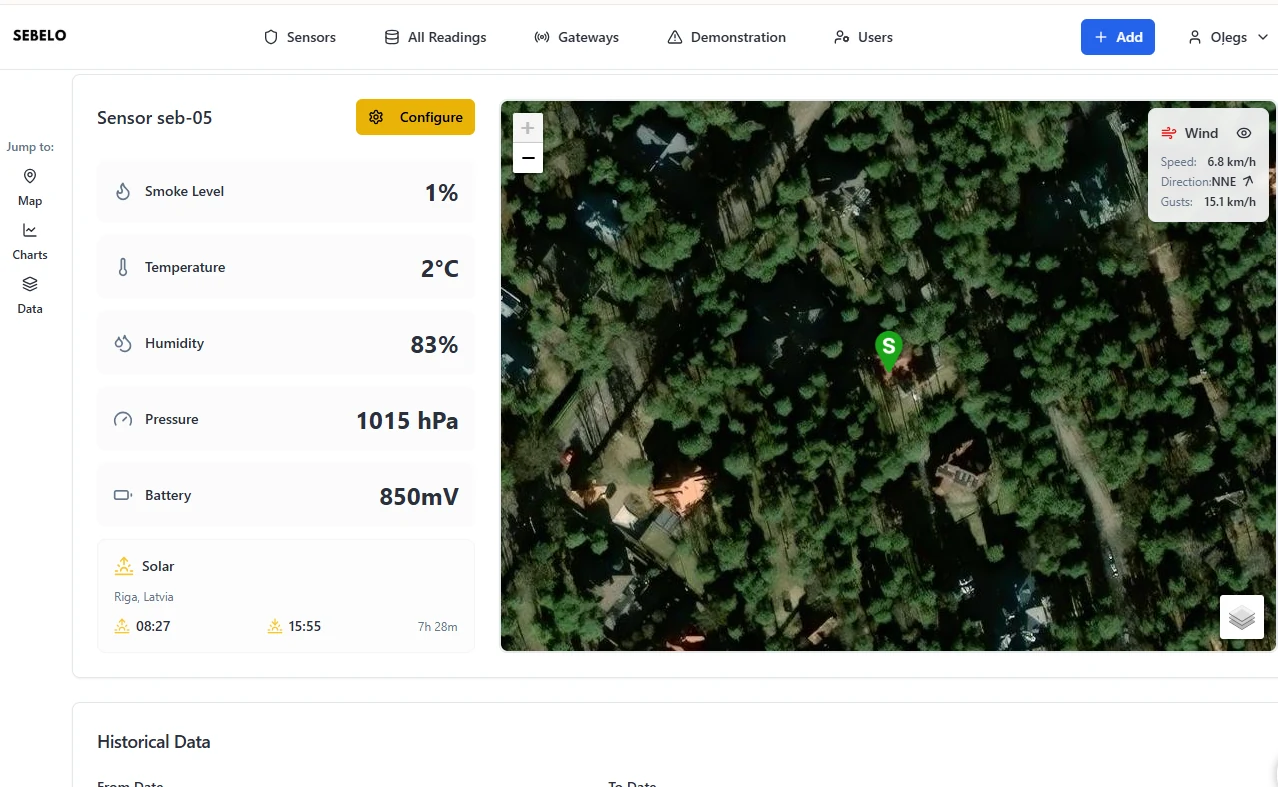Click the Temperature value 2°C

tap(440, 268)
